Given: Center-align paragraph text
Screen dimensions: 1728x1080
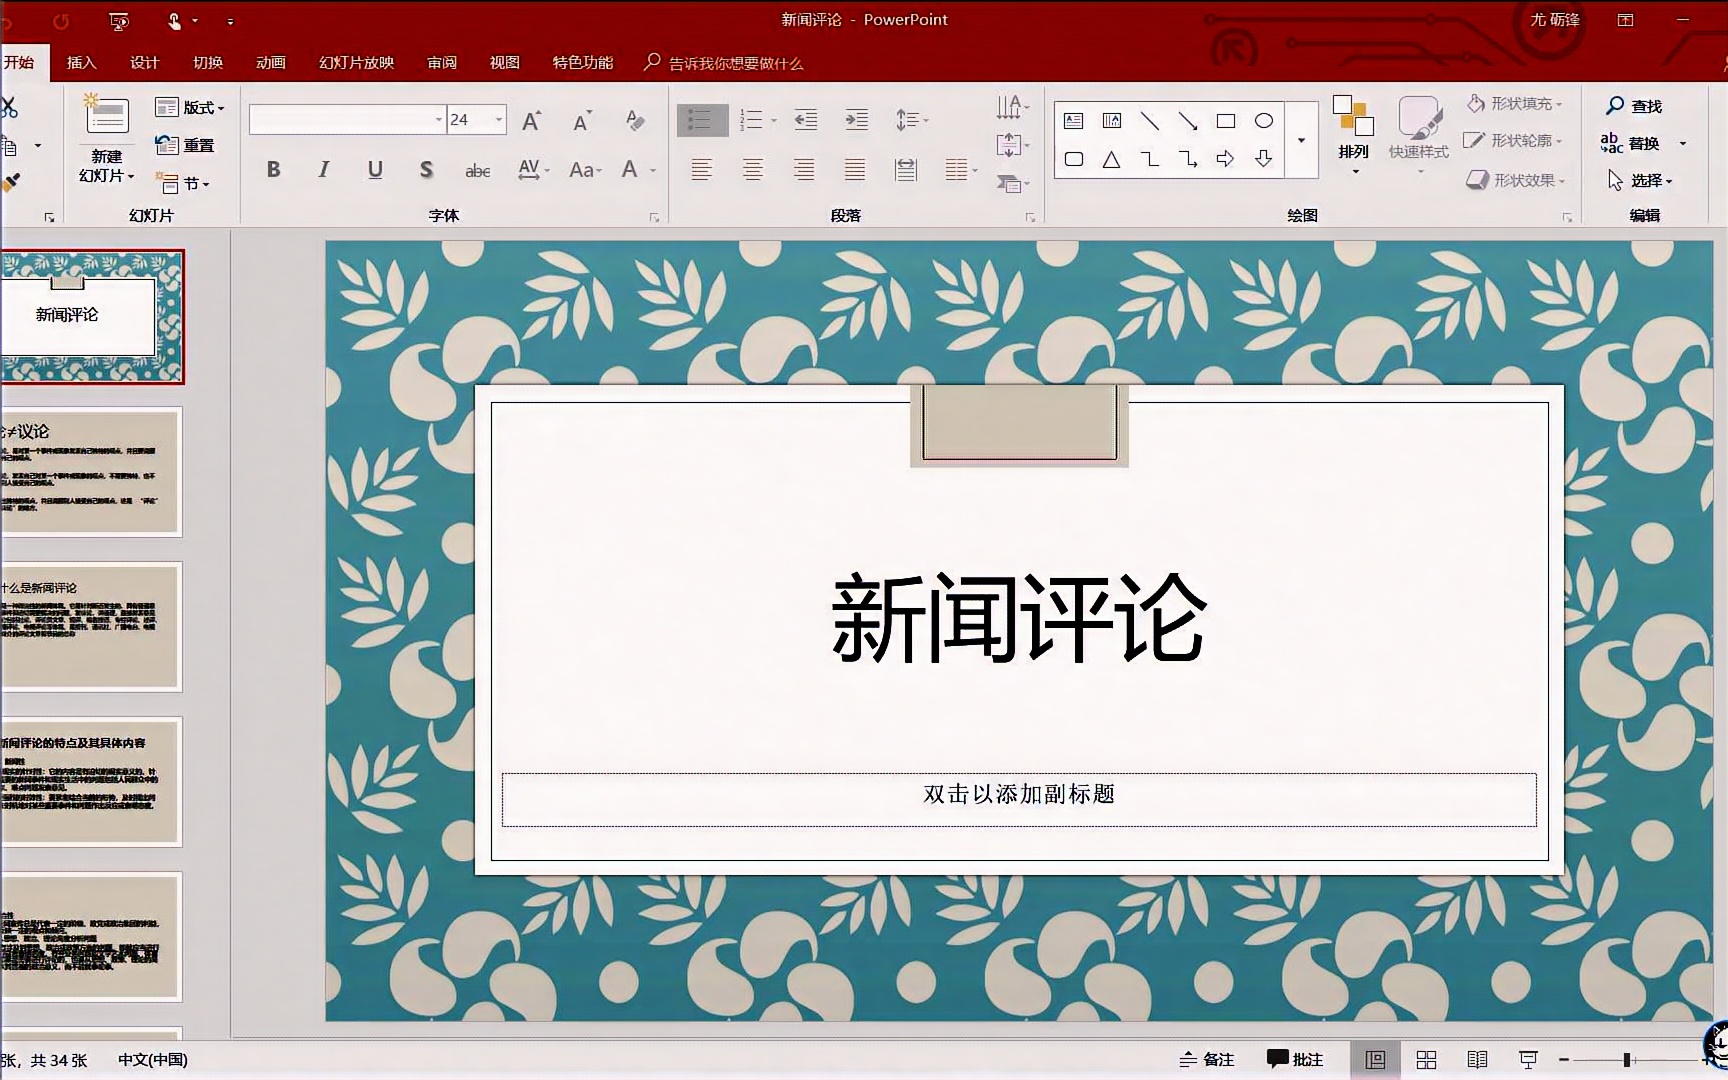Looking at the screenshot, I should [x=753, y=170].
